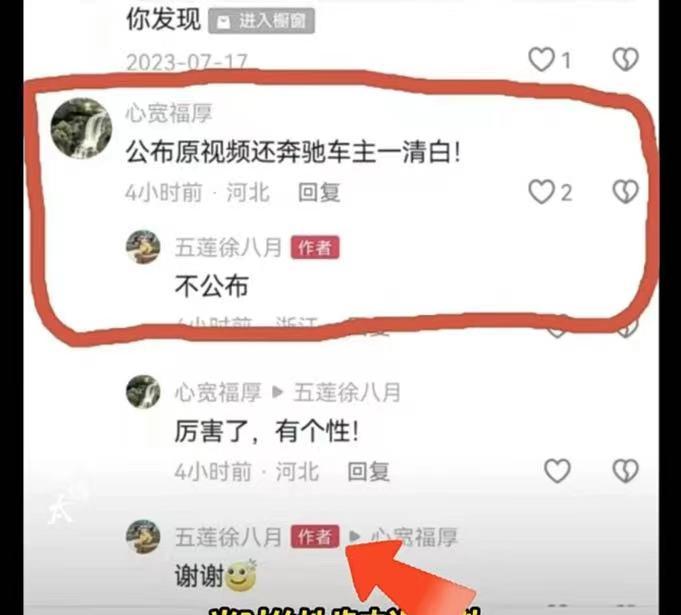Tap username 五莲徐八月 above 不公布
This screenshot has height=615, width=681.
(x=228, y=247)
